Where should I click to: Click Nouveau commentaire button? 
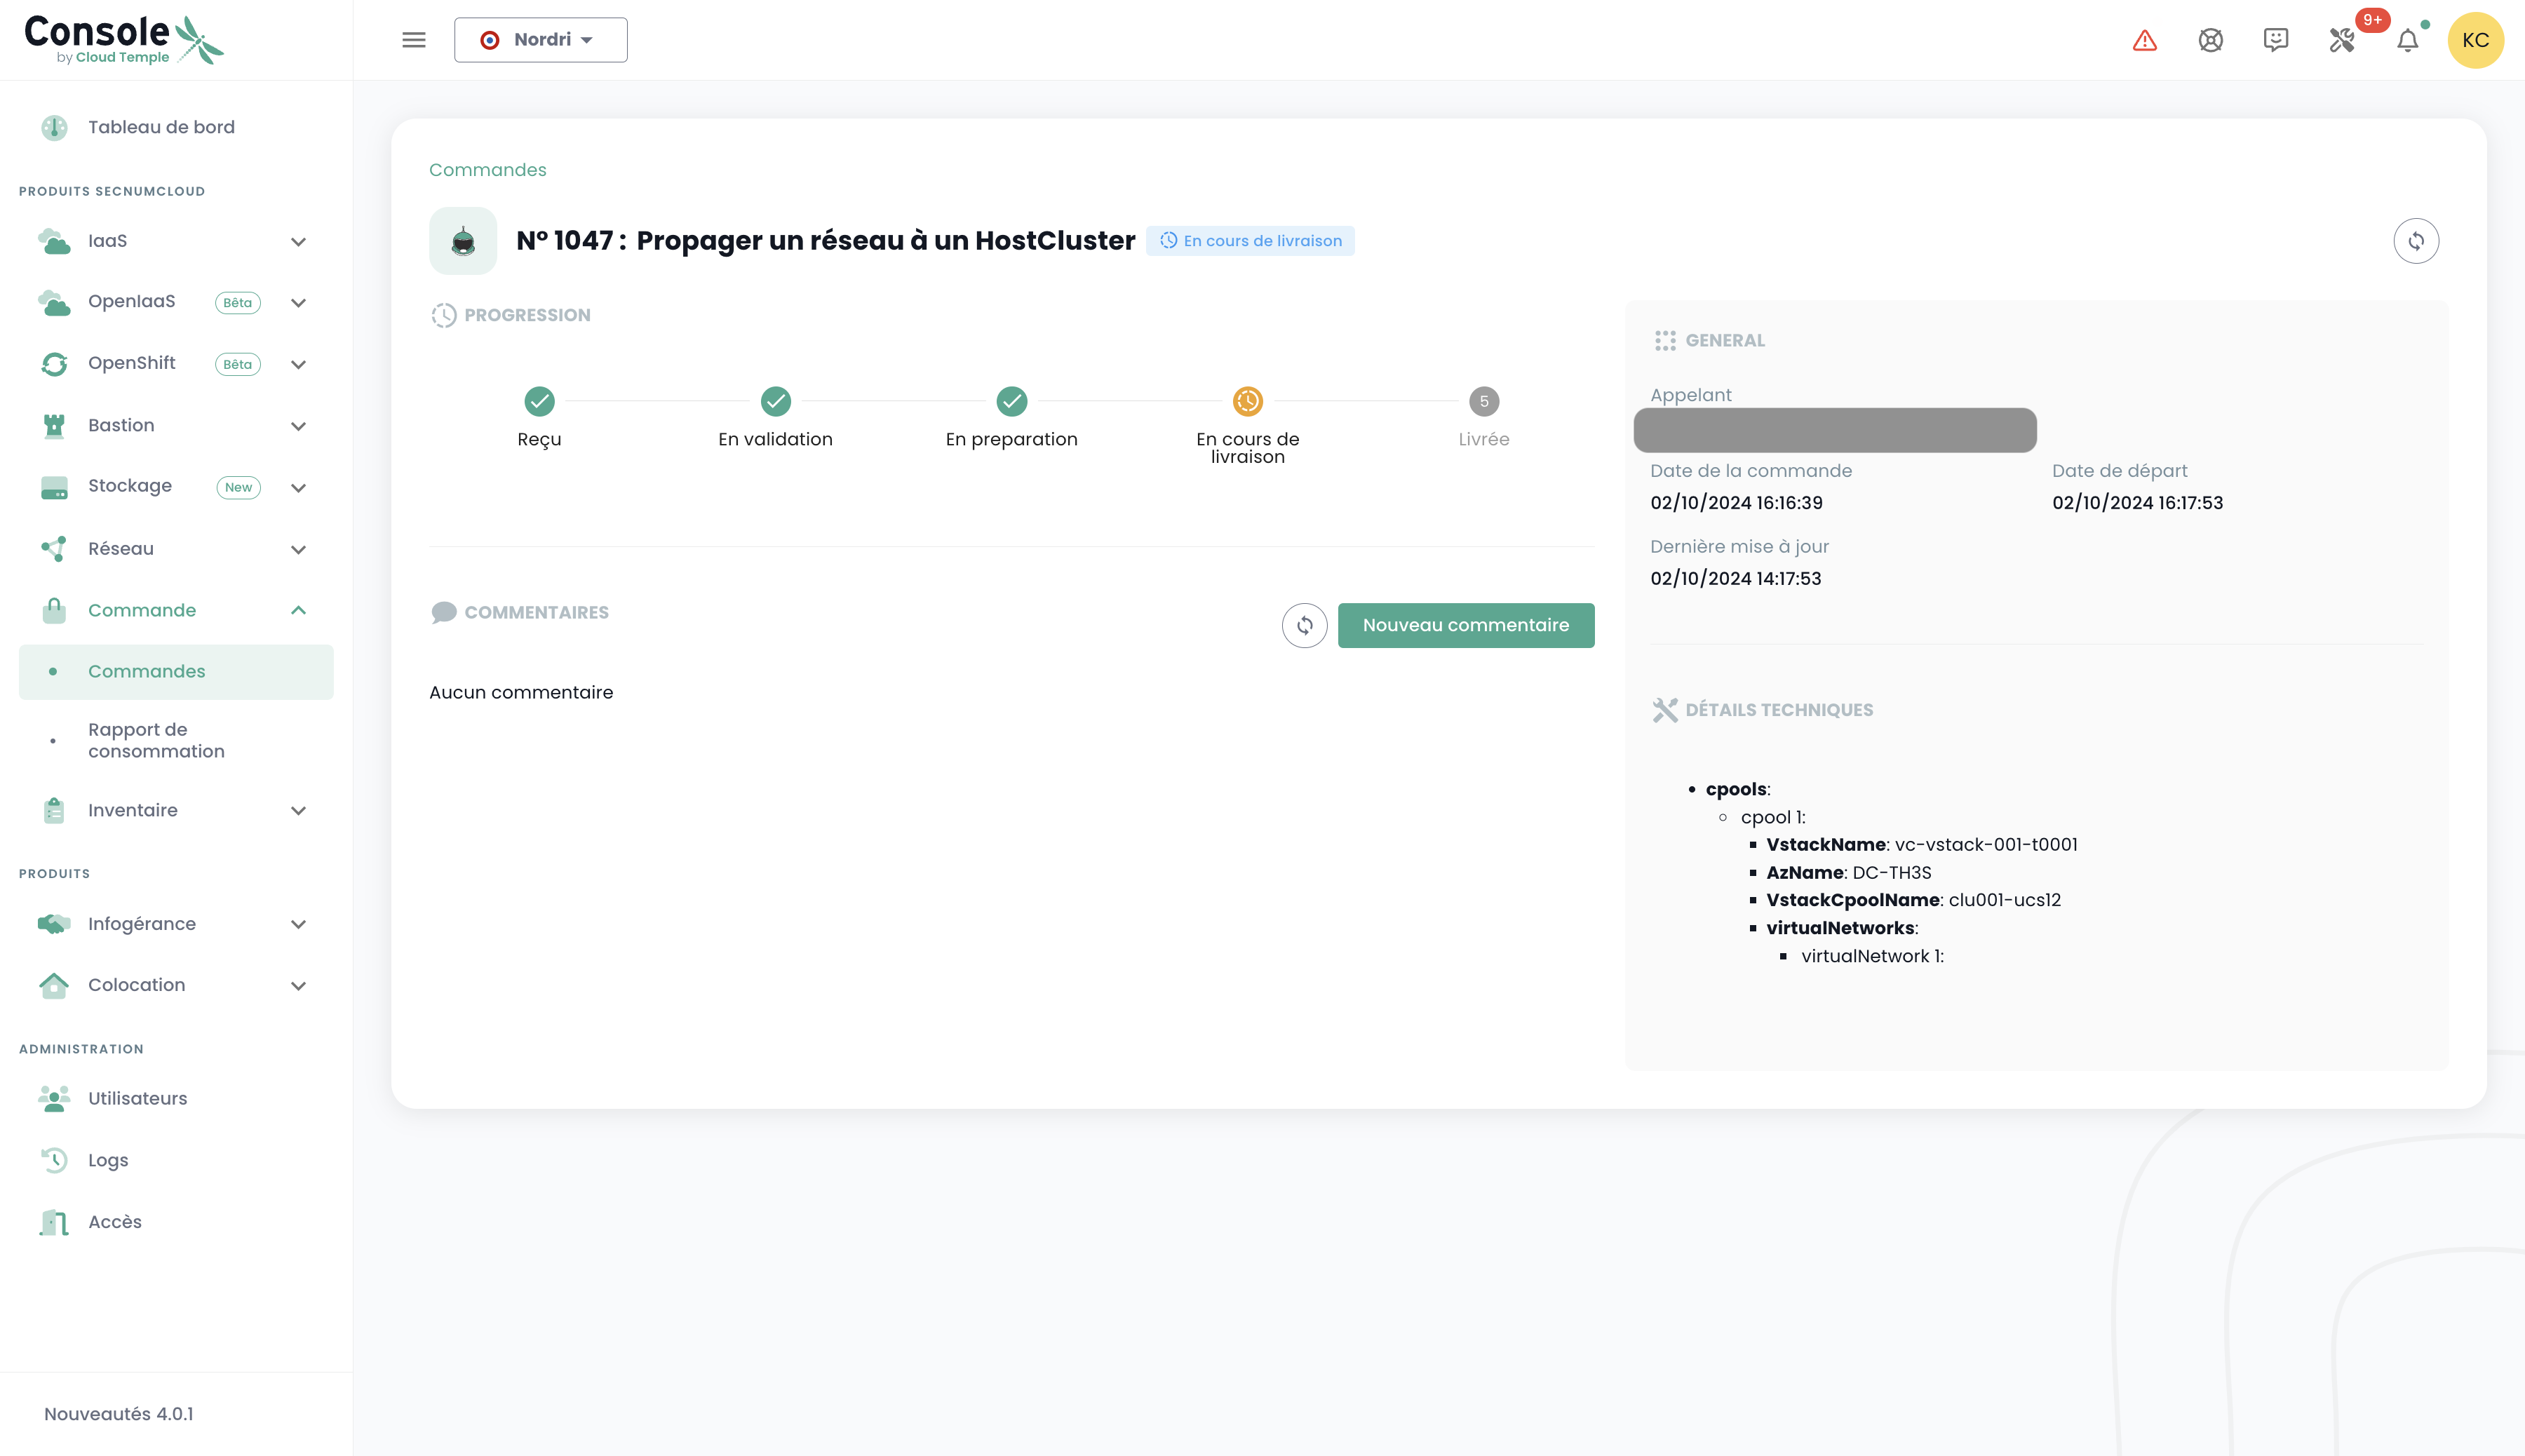[x=1465, y=625]
